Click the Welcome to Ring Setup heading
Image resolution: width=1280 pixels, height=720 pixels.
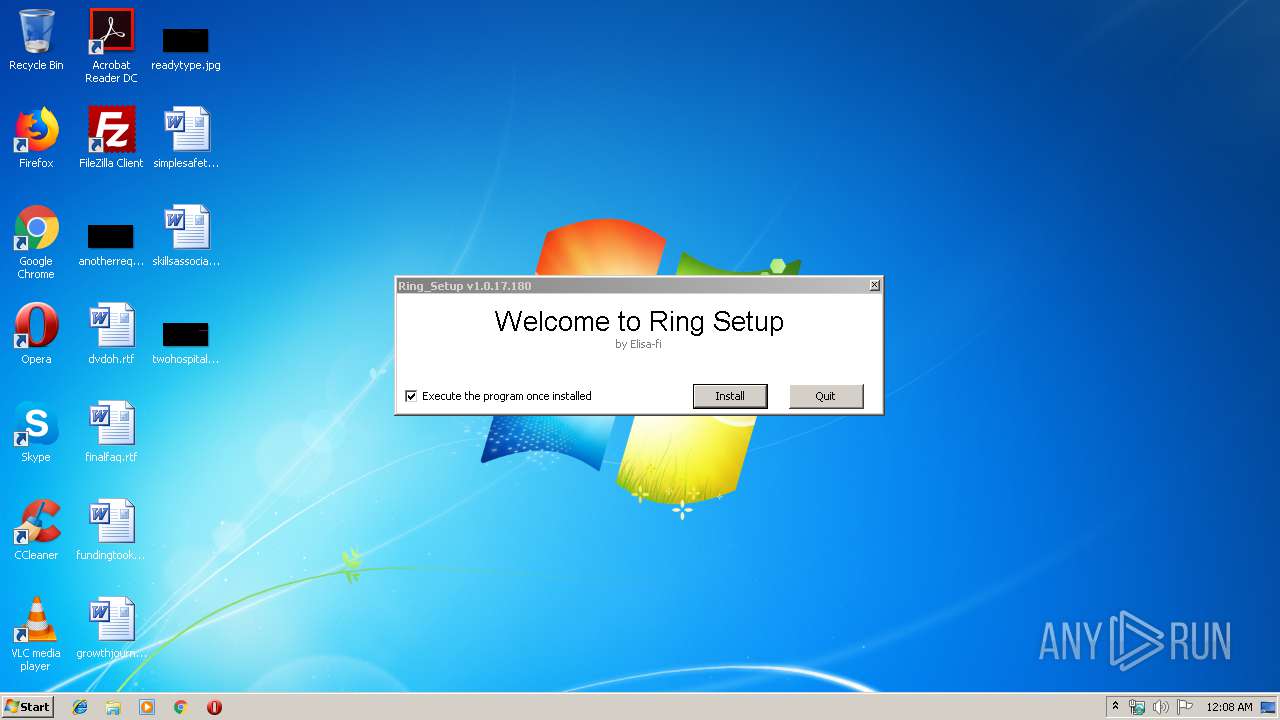click(639, 321)
